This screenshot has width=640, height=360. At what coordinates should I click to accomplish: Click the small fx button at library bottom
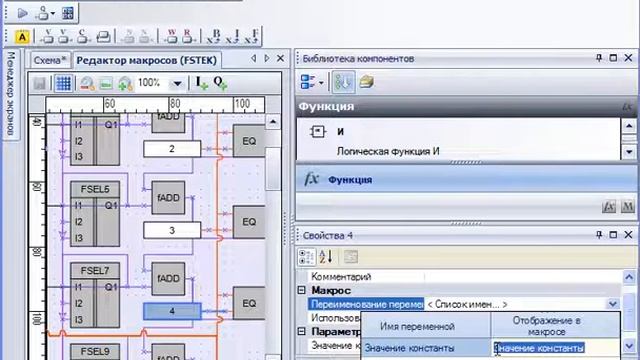click(609, 207)
